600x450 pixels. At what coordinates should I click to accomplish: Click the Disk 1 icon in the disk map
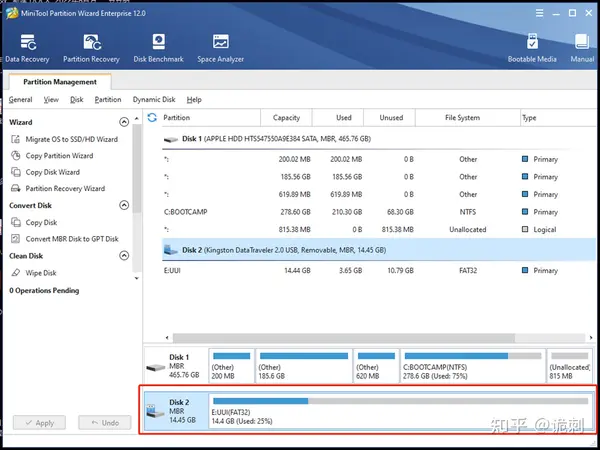[156, 367]
